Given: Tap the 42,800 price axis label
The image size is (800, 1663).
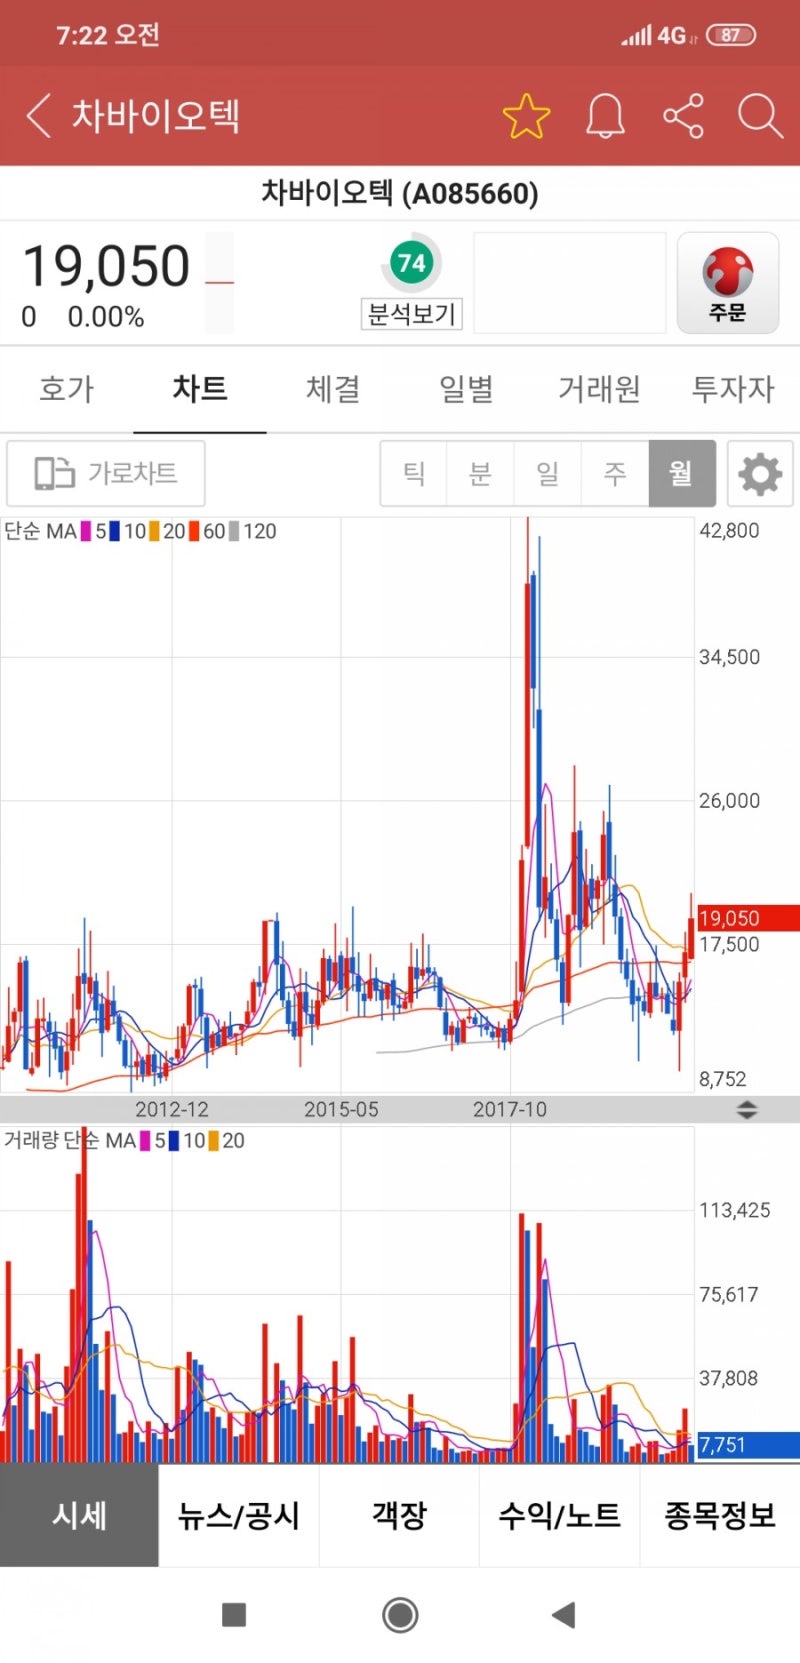Looking at the screenshot, I should (729, 531).
